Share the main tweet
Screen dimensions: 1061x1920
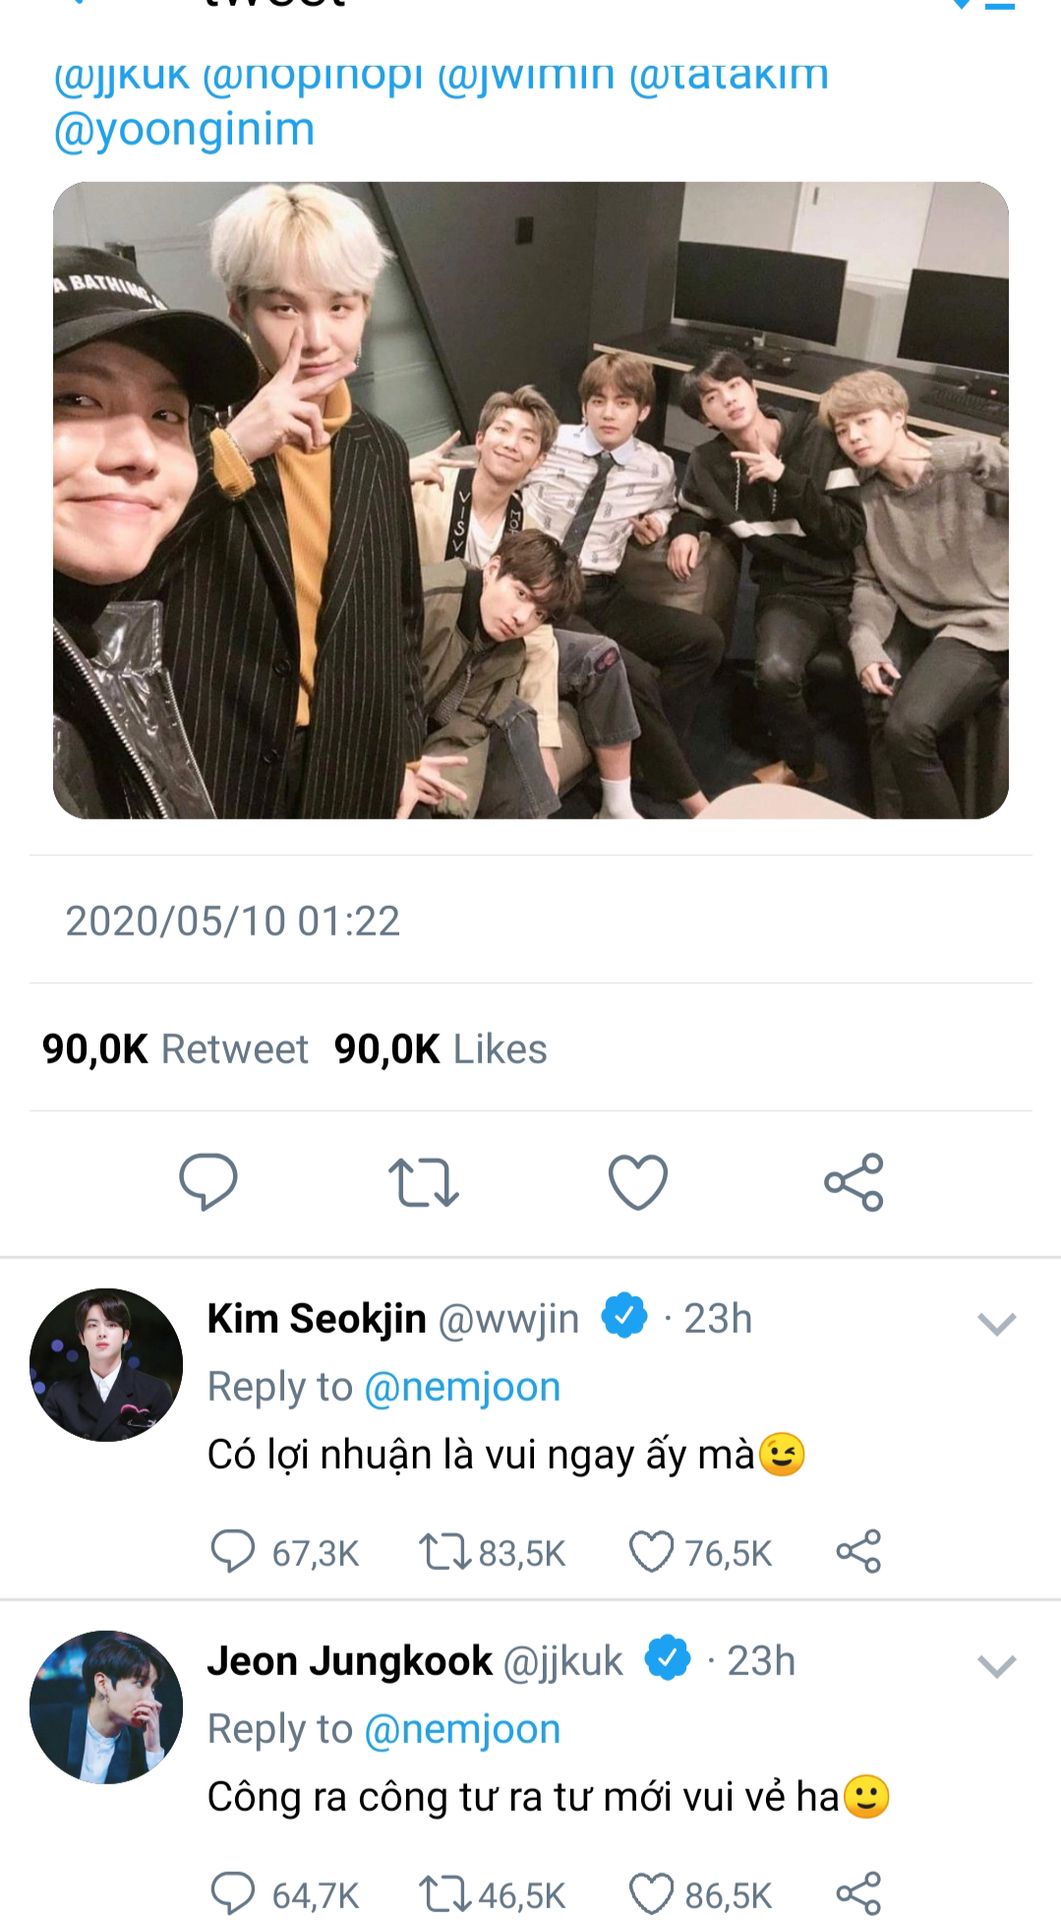[x=854, y=1182]
